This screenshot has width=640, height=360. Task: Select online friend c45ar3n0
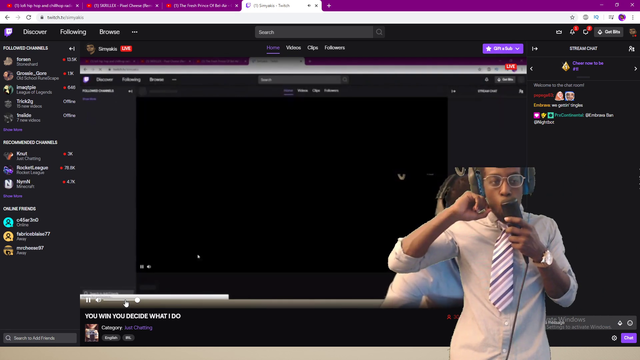[x=40, y=222]
